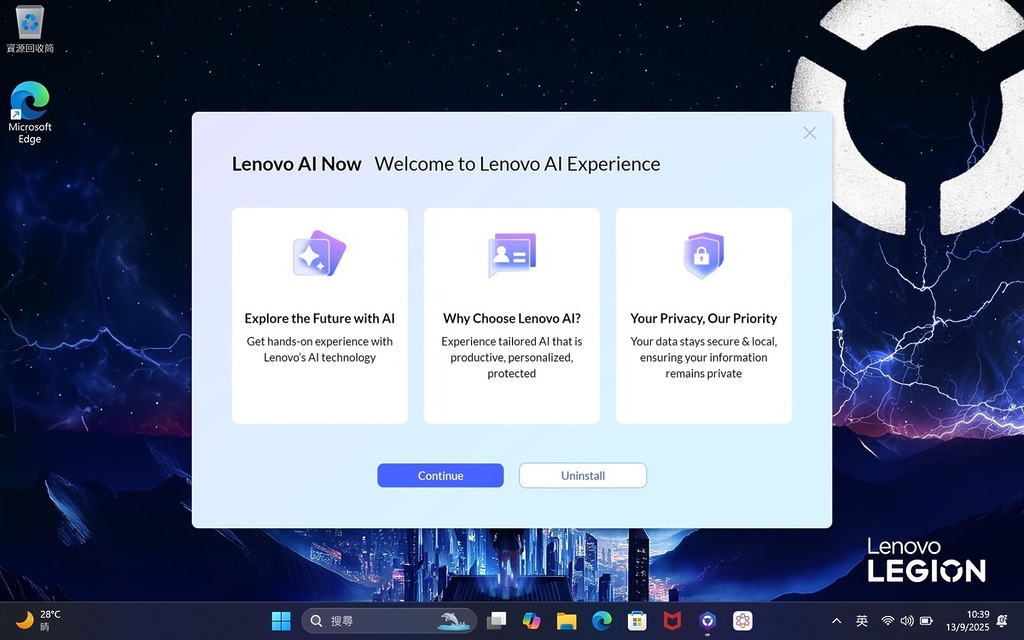This screenshot has height=640, width=1024.
Task: Launch Copilot from the taskbar
Action: click(532, 620)
